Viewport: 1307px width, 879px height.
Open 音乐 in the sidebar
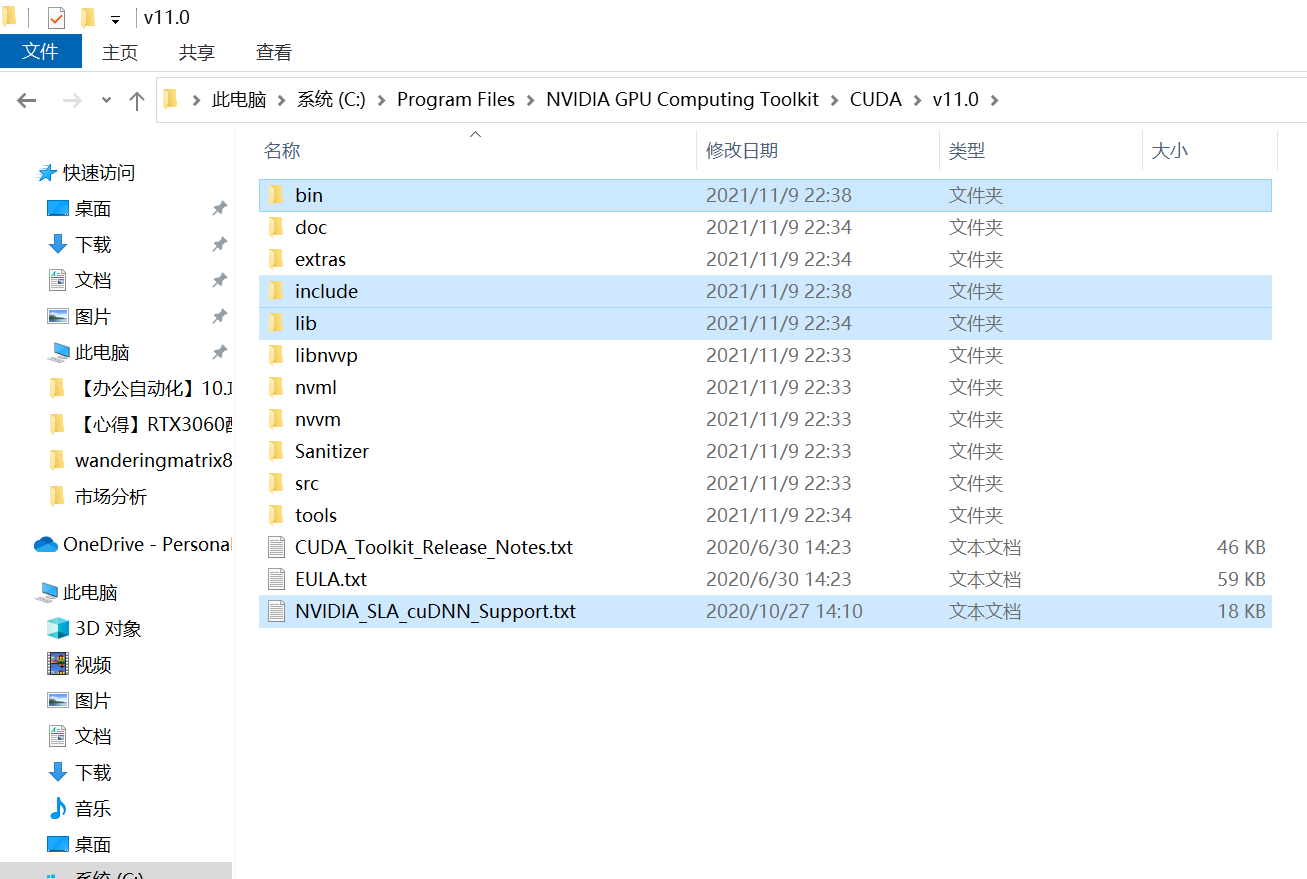pyautogui.click(x=93, y=809)
